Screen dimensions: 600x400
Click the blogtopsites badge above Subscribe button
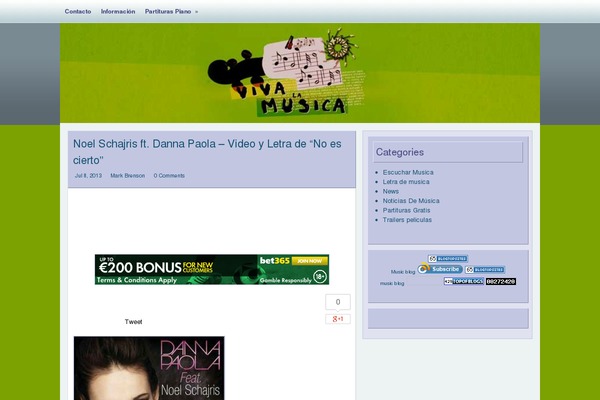click(x=448, y=259)
